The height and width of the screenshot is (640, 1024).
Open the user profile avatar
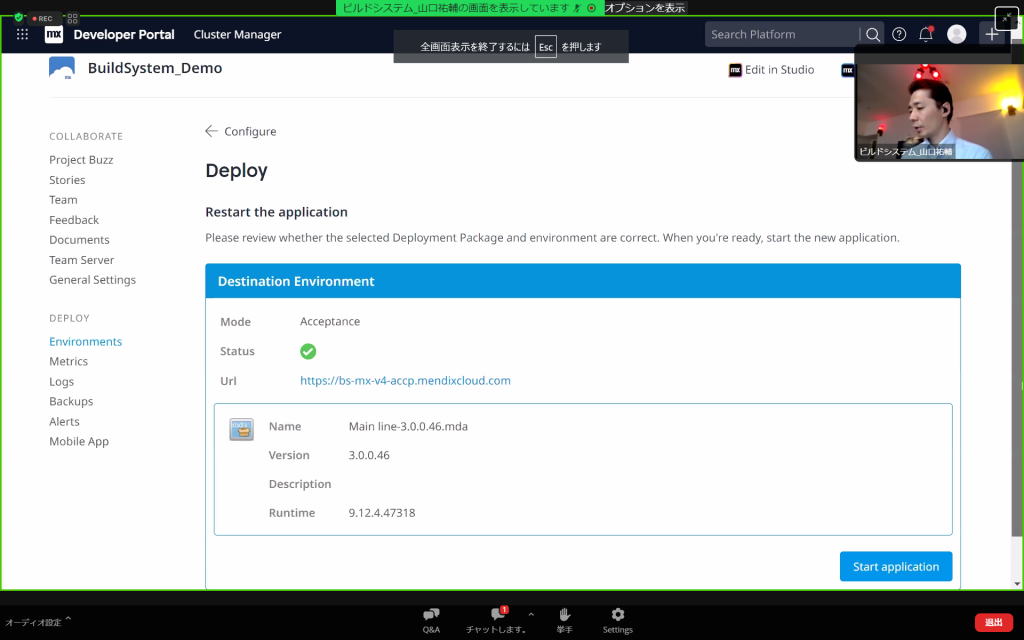pos(956,34)
